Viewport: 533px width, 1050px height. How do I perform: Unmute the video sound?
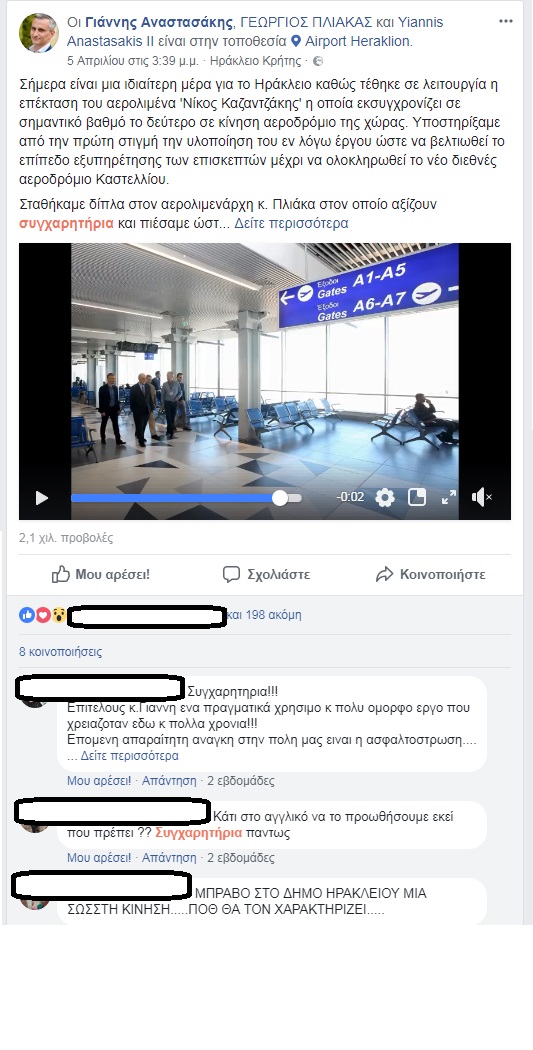point(481,497)
